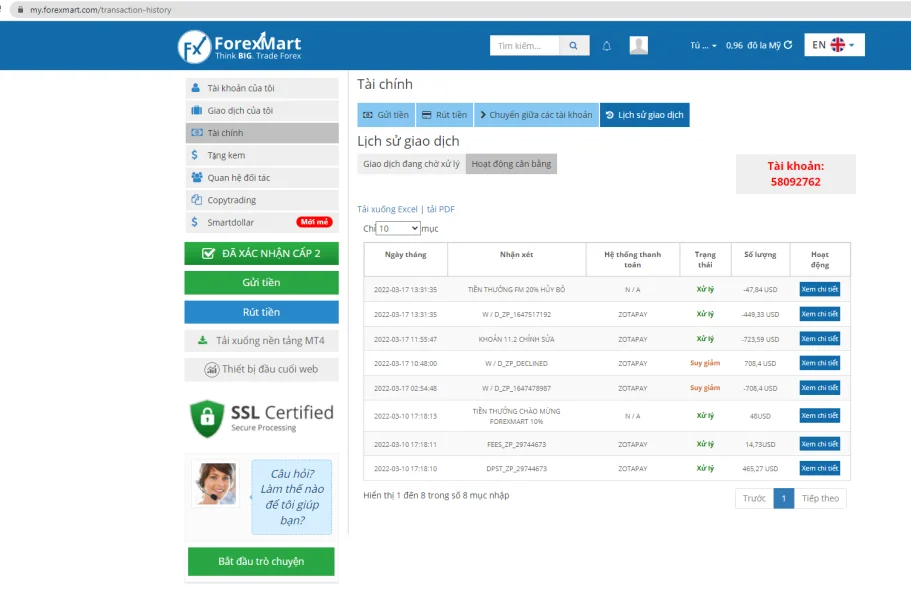Click the tải PDF link
This screenshot has width=911, height=600.
point(441,209)
